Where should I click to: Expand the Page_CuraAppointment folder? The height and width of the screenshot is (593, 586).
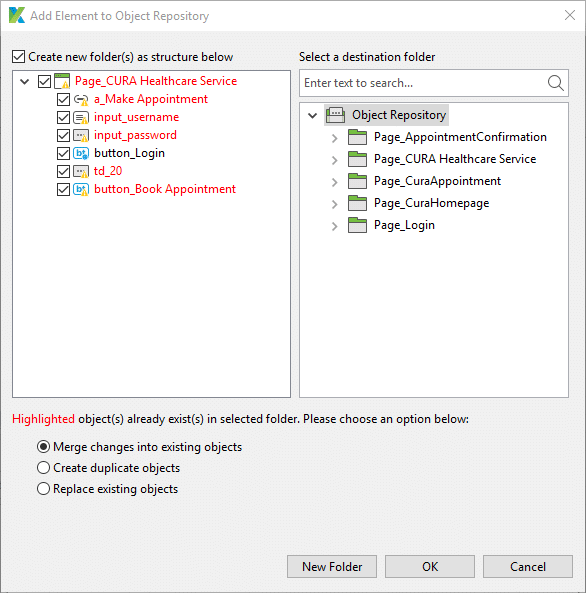[334, 182]
